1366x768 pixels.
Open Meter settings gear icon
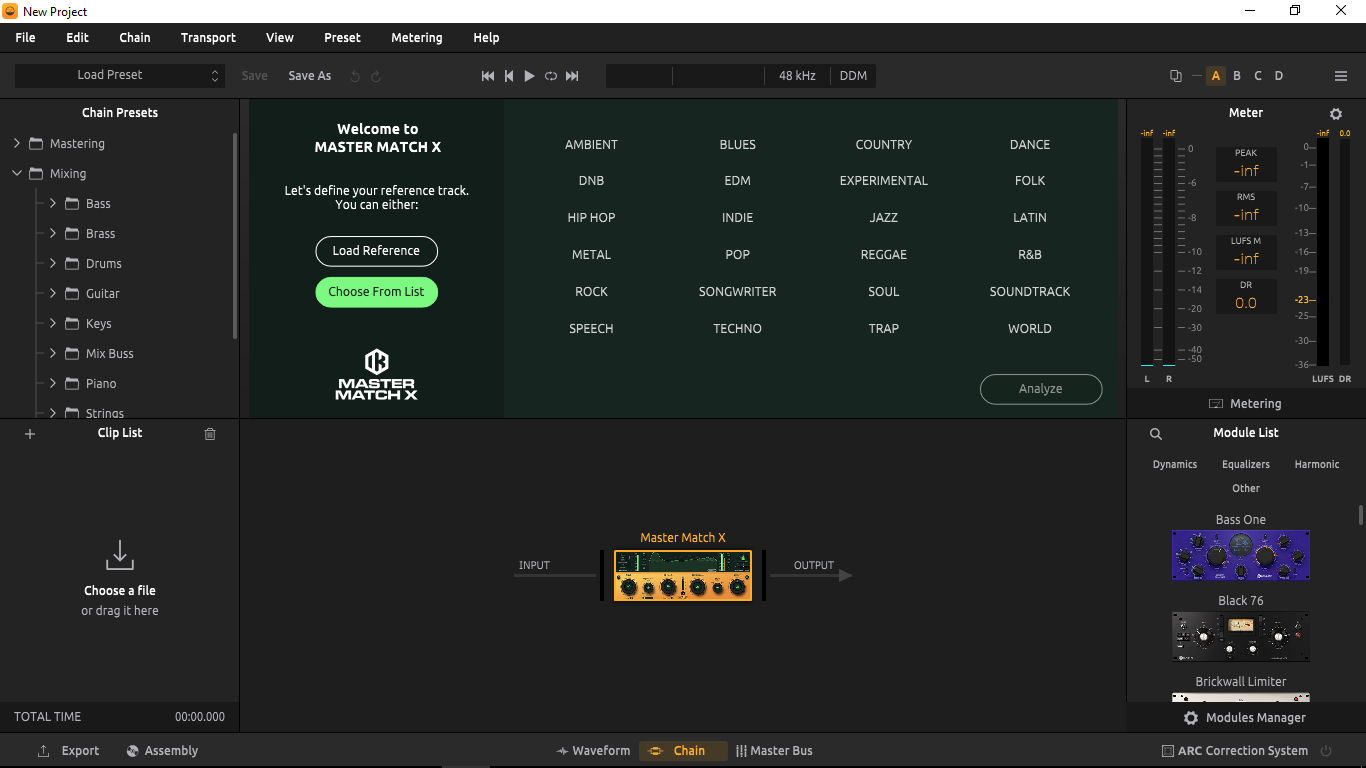click(x=1336, y=114)
